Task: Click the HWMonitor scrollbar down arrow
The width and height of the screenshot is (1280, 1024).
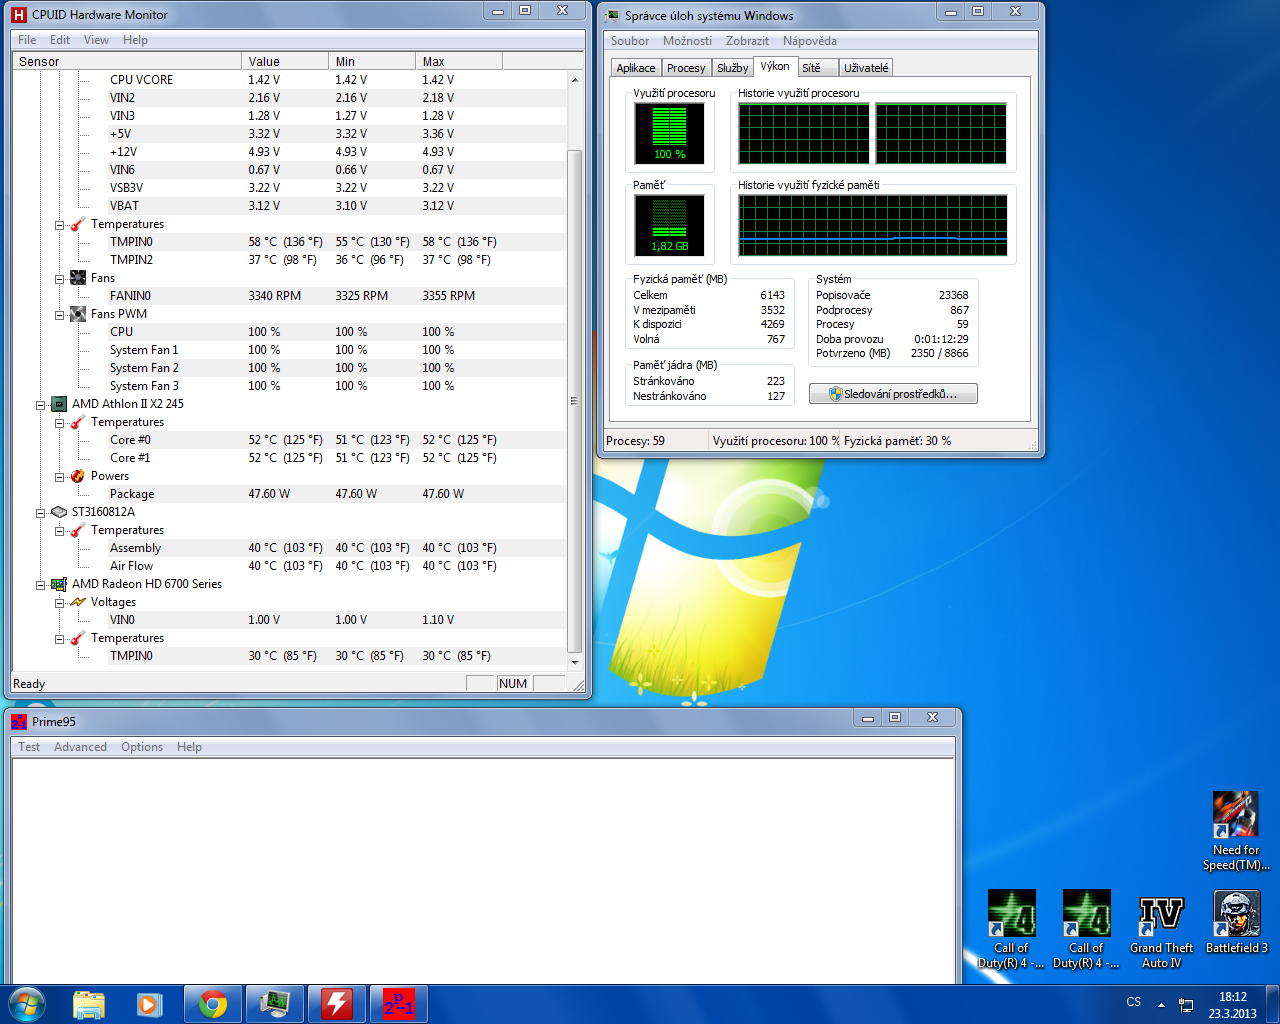Action: [x=575, y=662]
